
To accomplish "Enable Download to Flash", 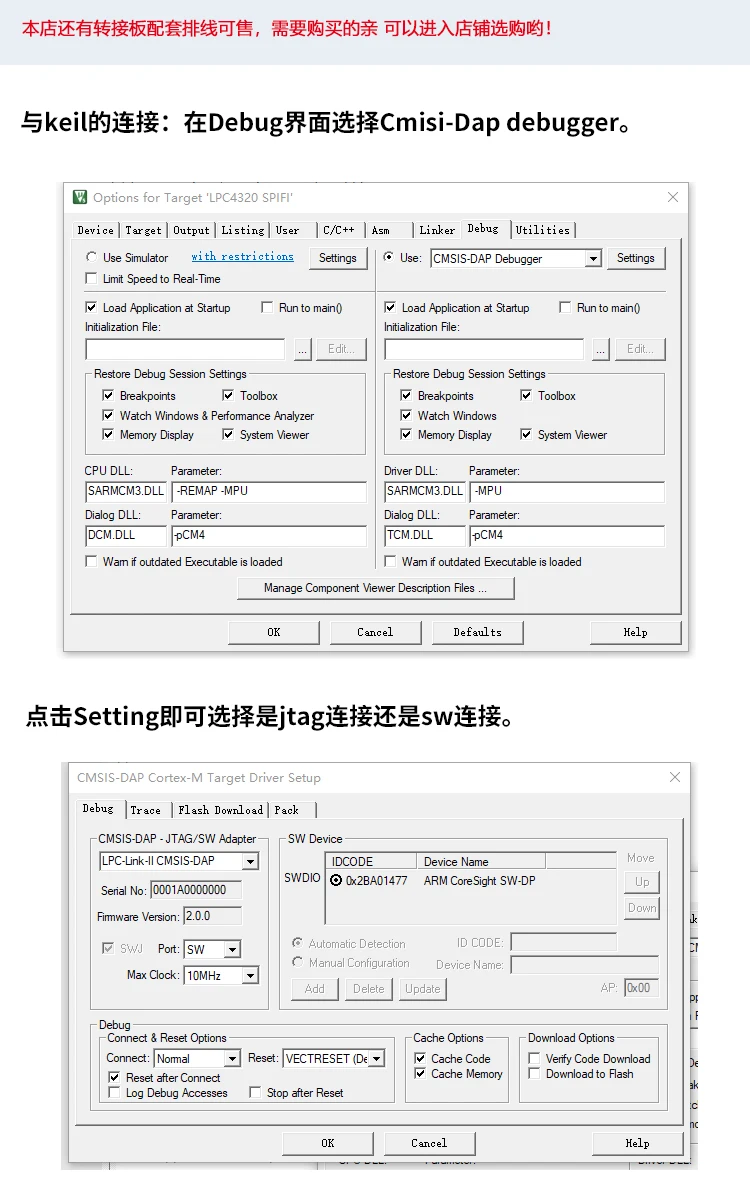I will click(x=534, y=1073).
